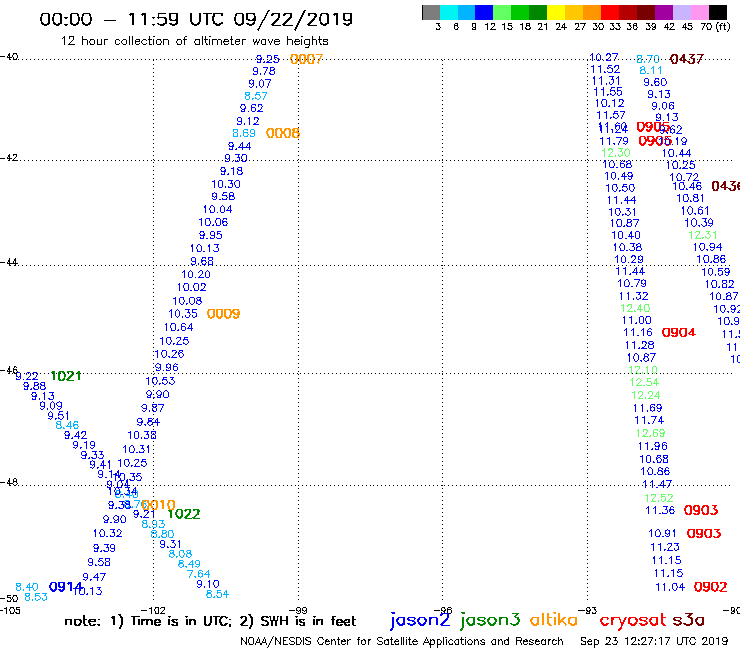Select the orange '0009' time marker

pyautogui.click(x=223, y=314)
